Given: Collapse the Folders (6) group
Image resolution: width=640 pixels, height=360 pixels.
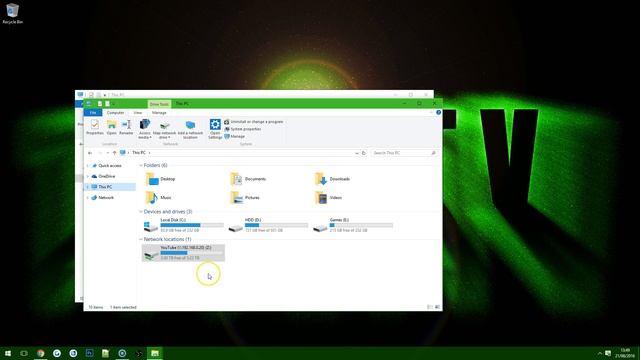Looking at the screenshot, I should pos(141,165).
